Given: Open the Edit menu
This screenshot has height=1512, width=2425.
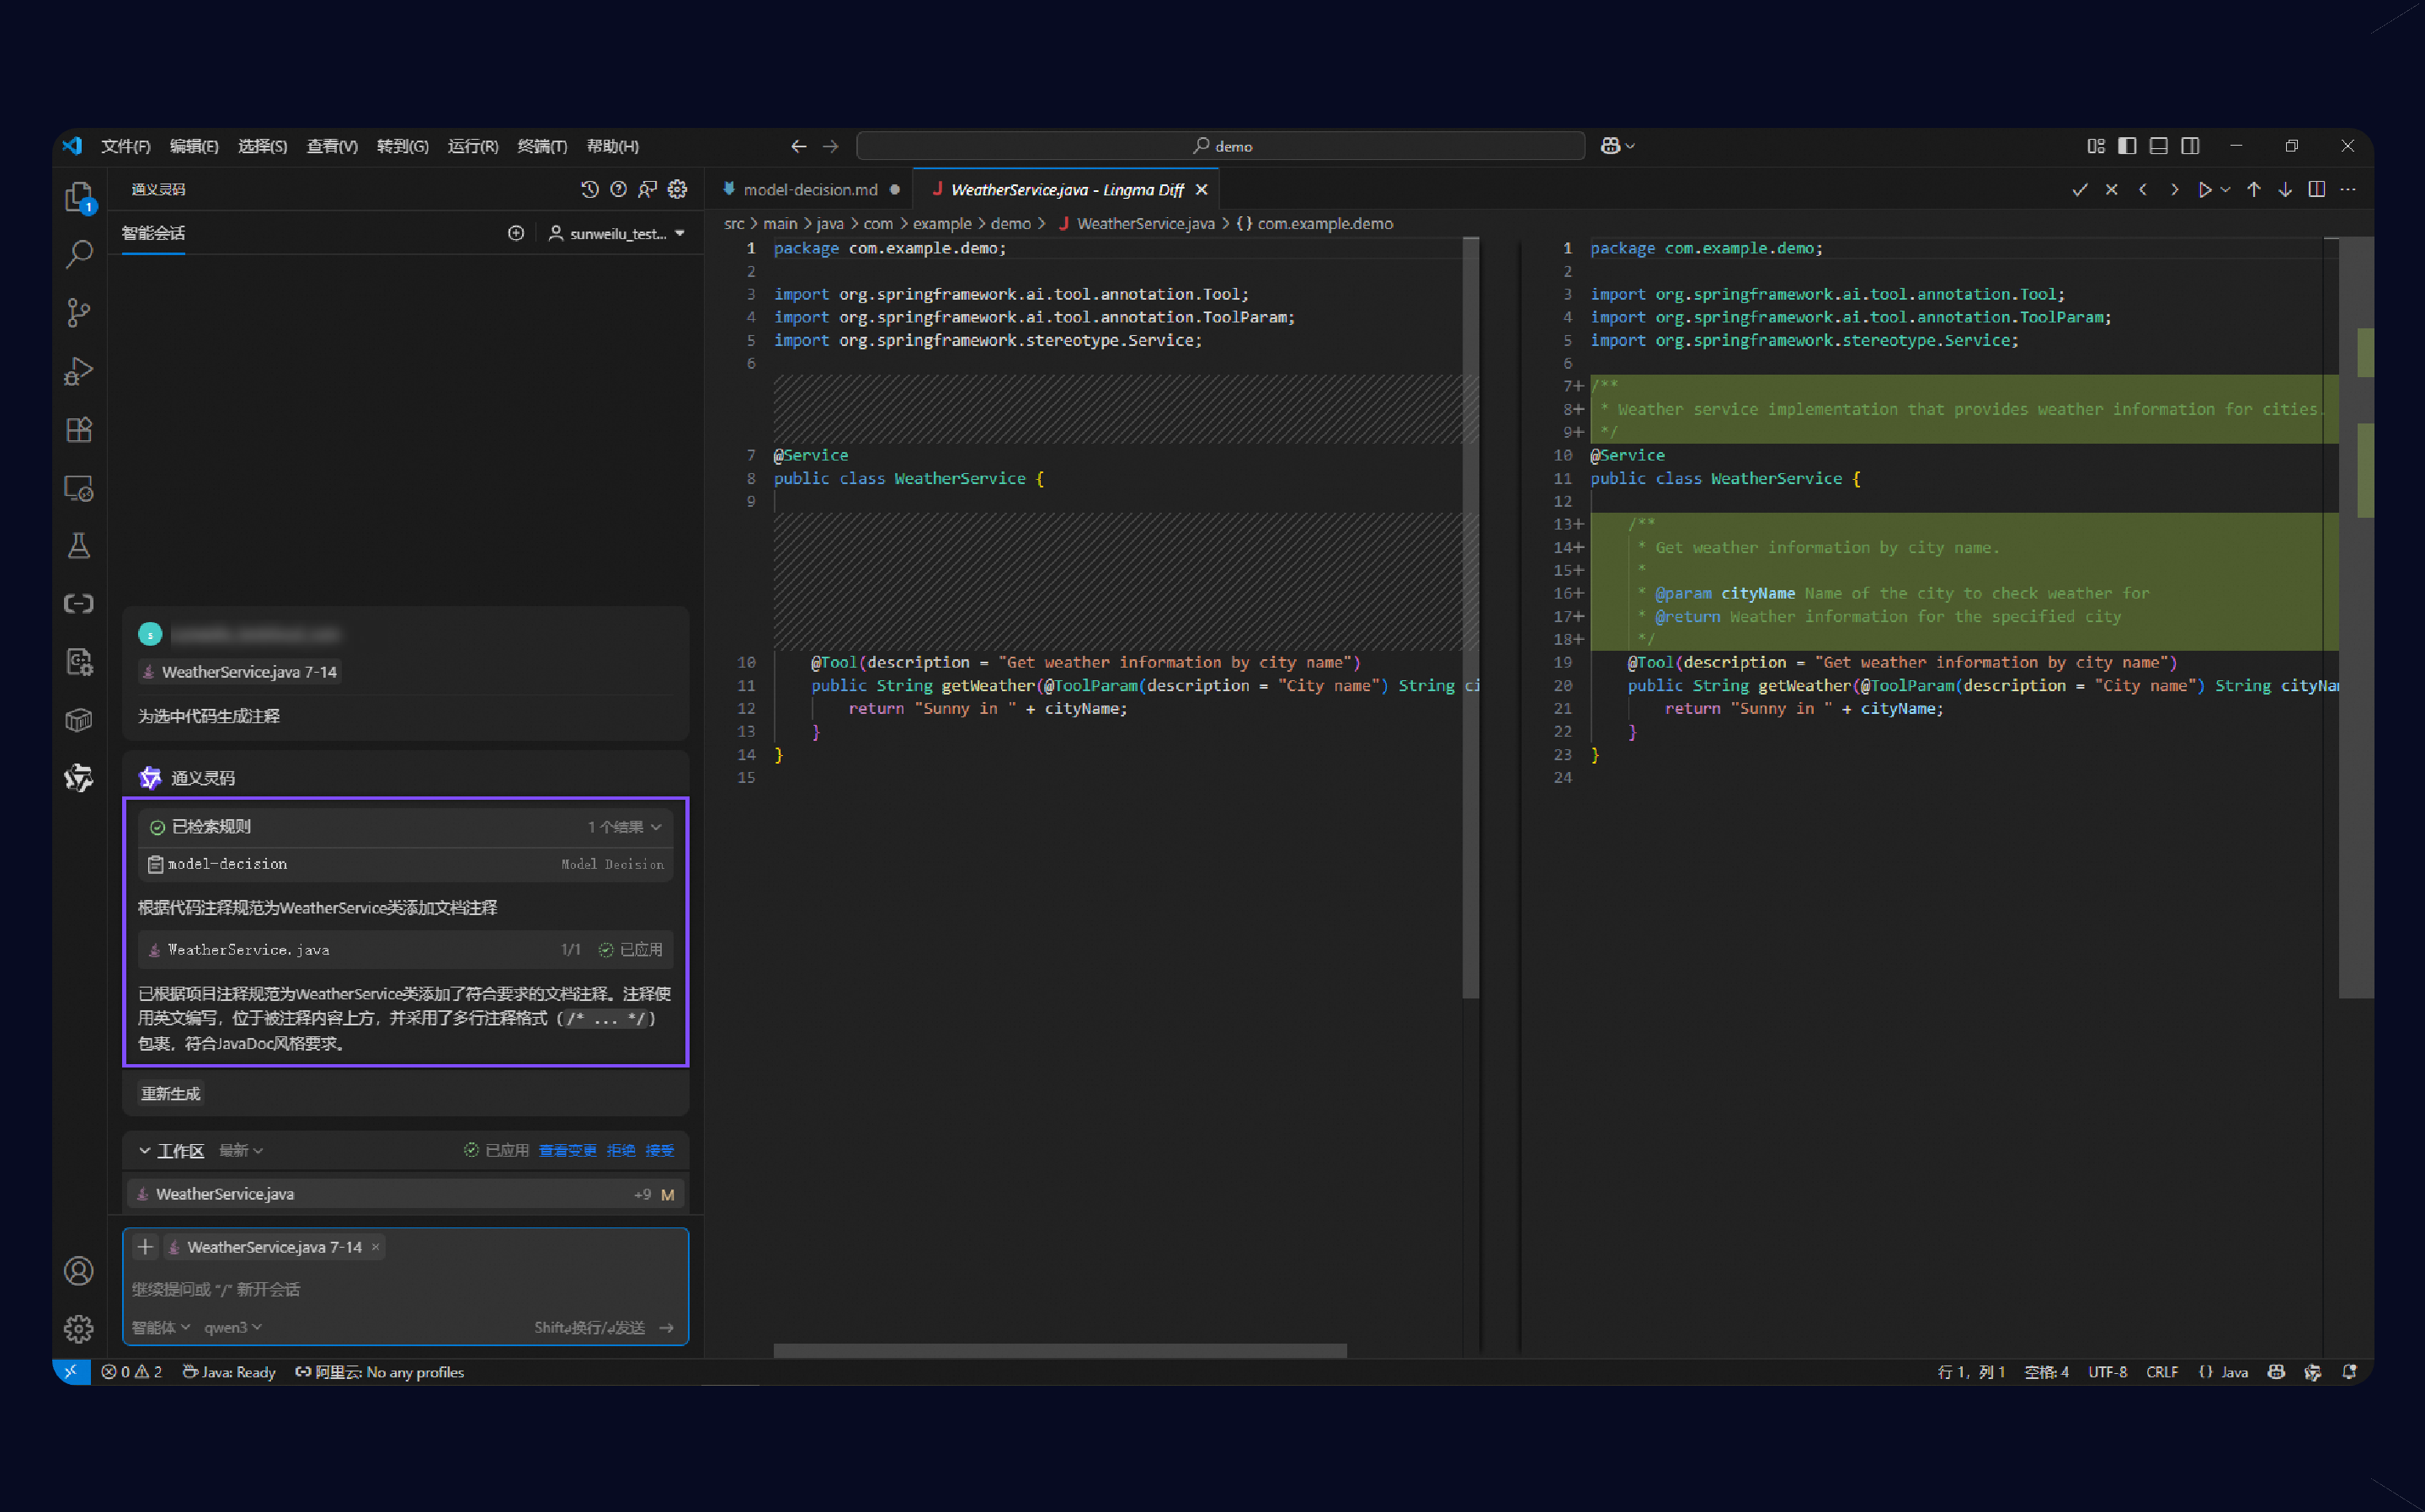Looking at the screenshot, I should pyautogui.click(x=194, y=146).
